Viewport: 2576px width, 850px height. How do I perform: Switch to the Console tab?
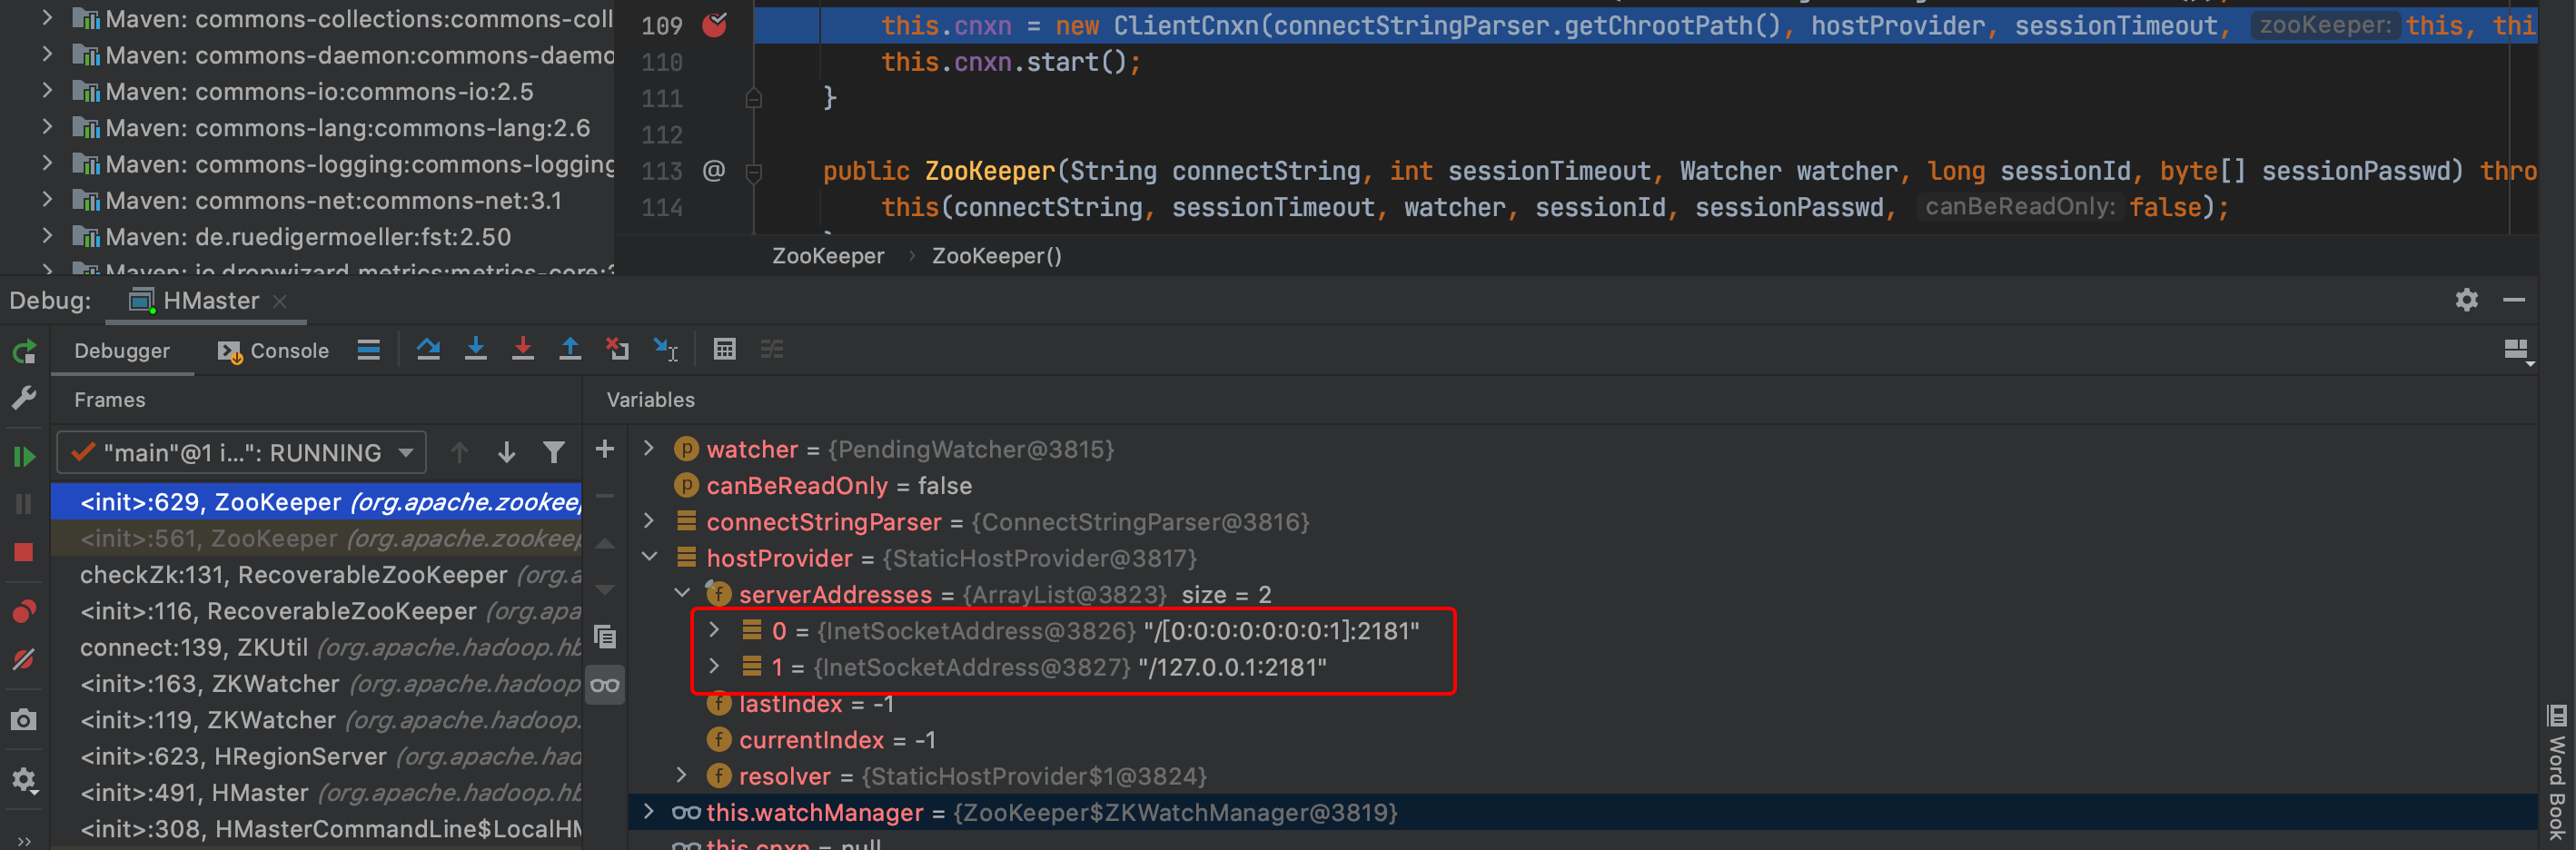tap(274, 351)
